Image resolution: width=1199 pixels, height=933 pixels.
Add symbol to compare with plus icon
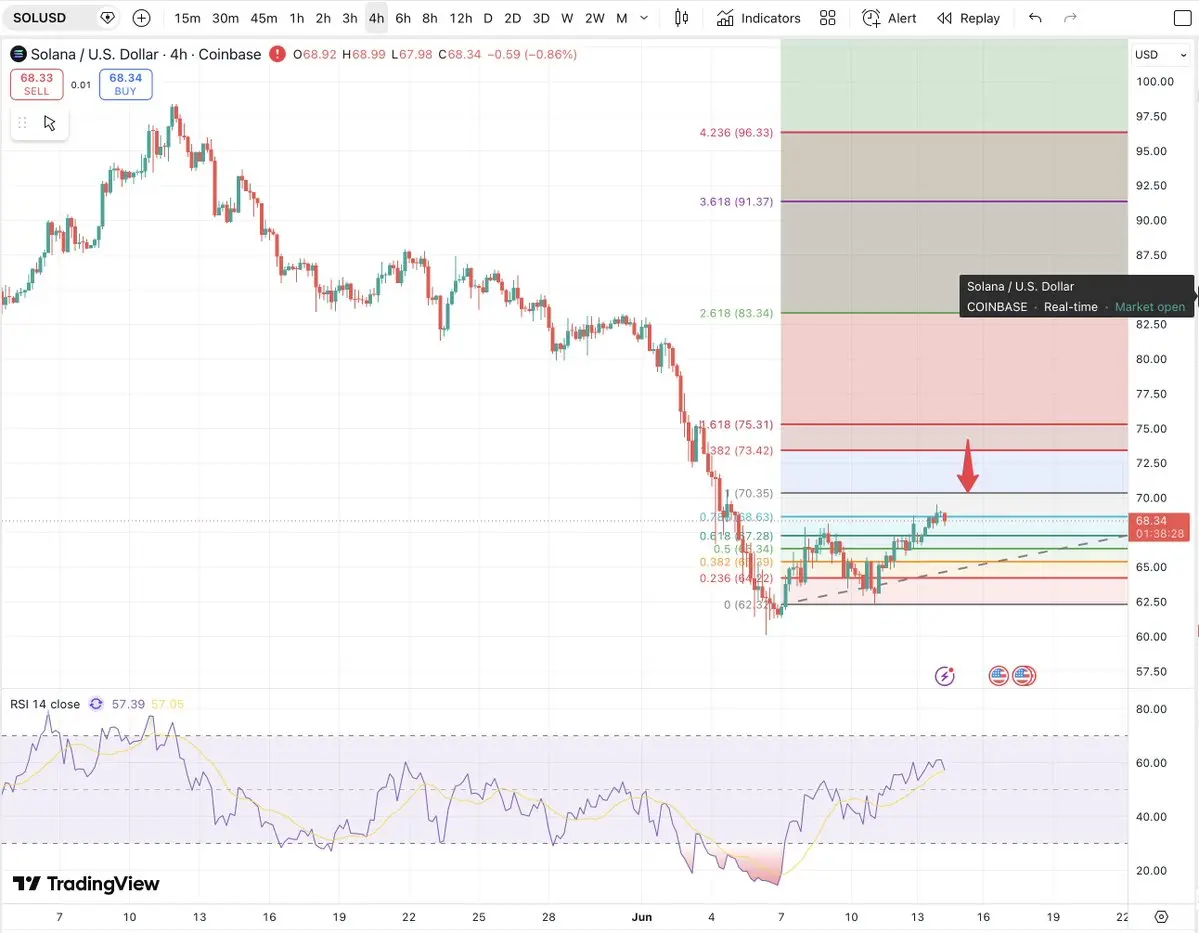[141, 18]
